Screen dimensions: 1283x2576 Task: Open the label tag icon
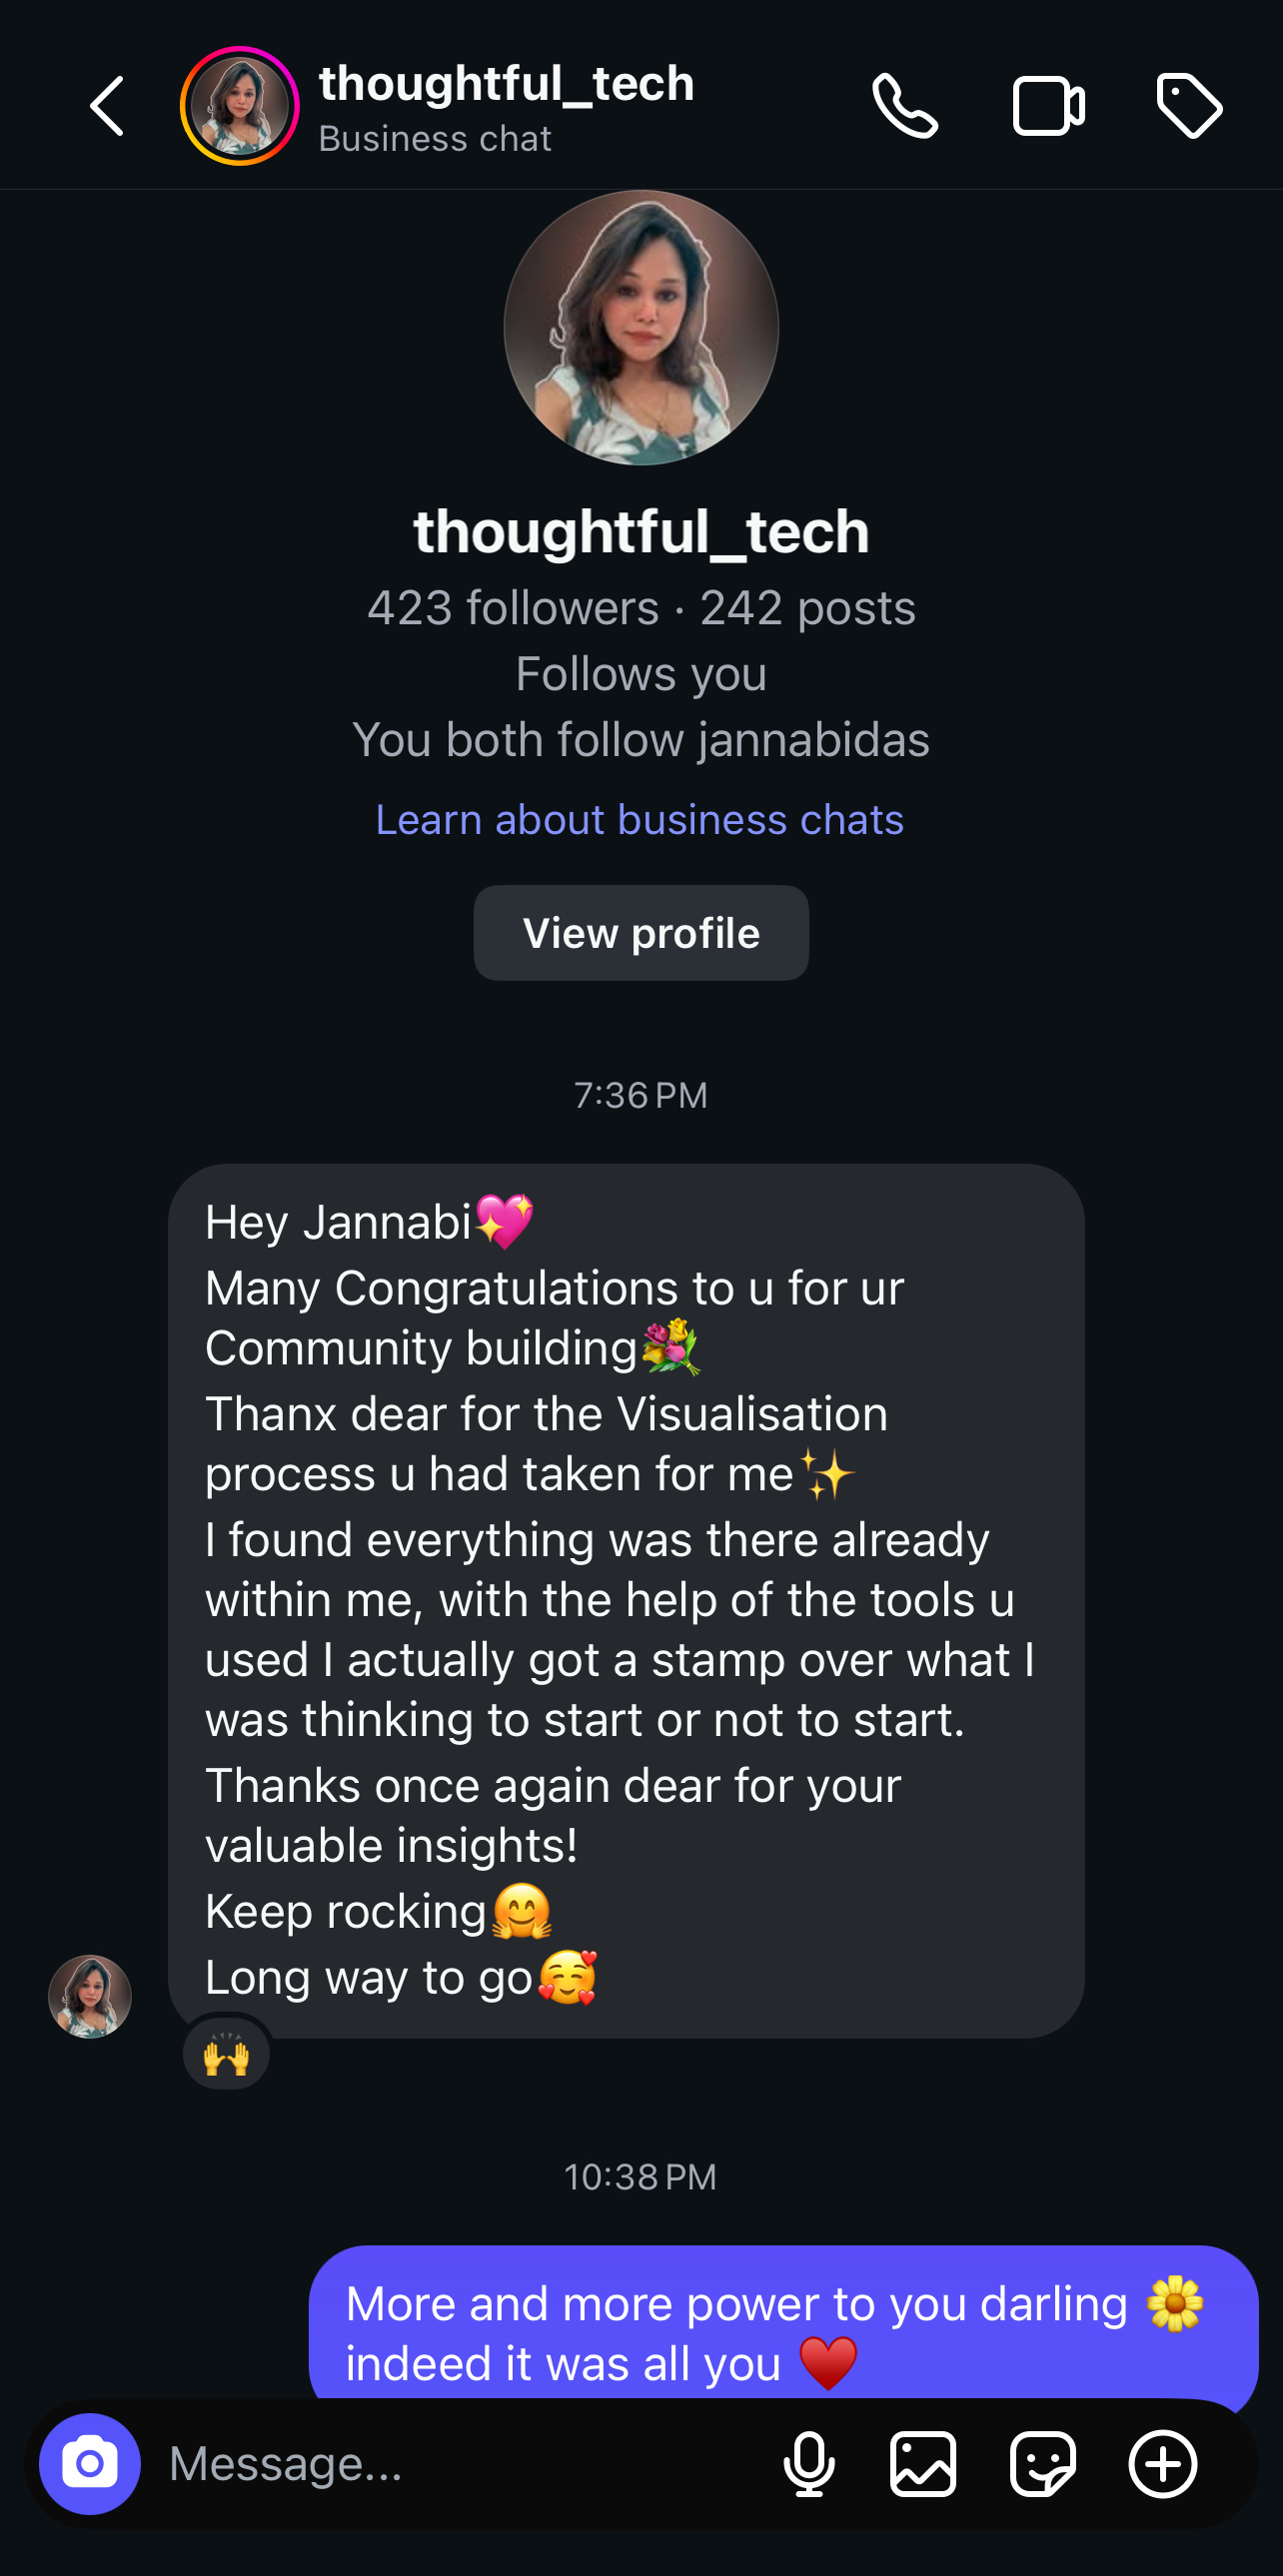coord(1188,106)
